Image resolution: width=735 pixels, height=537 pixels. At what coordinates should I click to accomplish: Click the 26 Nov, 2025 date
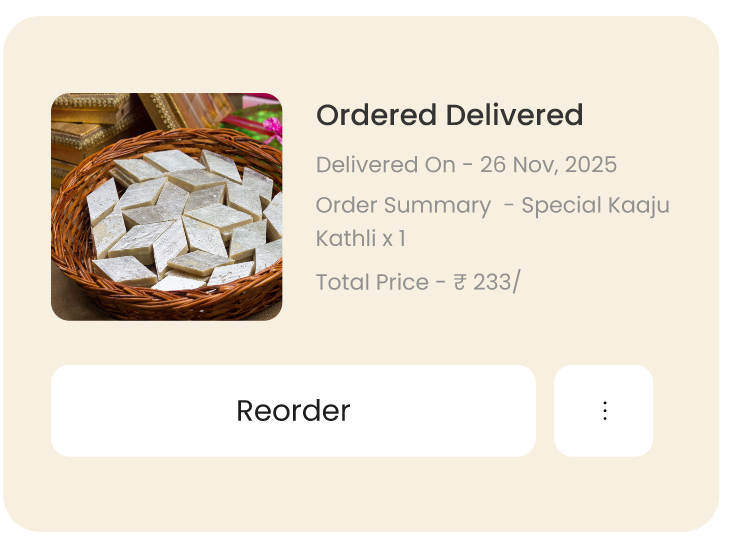pos(548,165)
